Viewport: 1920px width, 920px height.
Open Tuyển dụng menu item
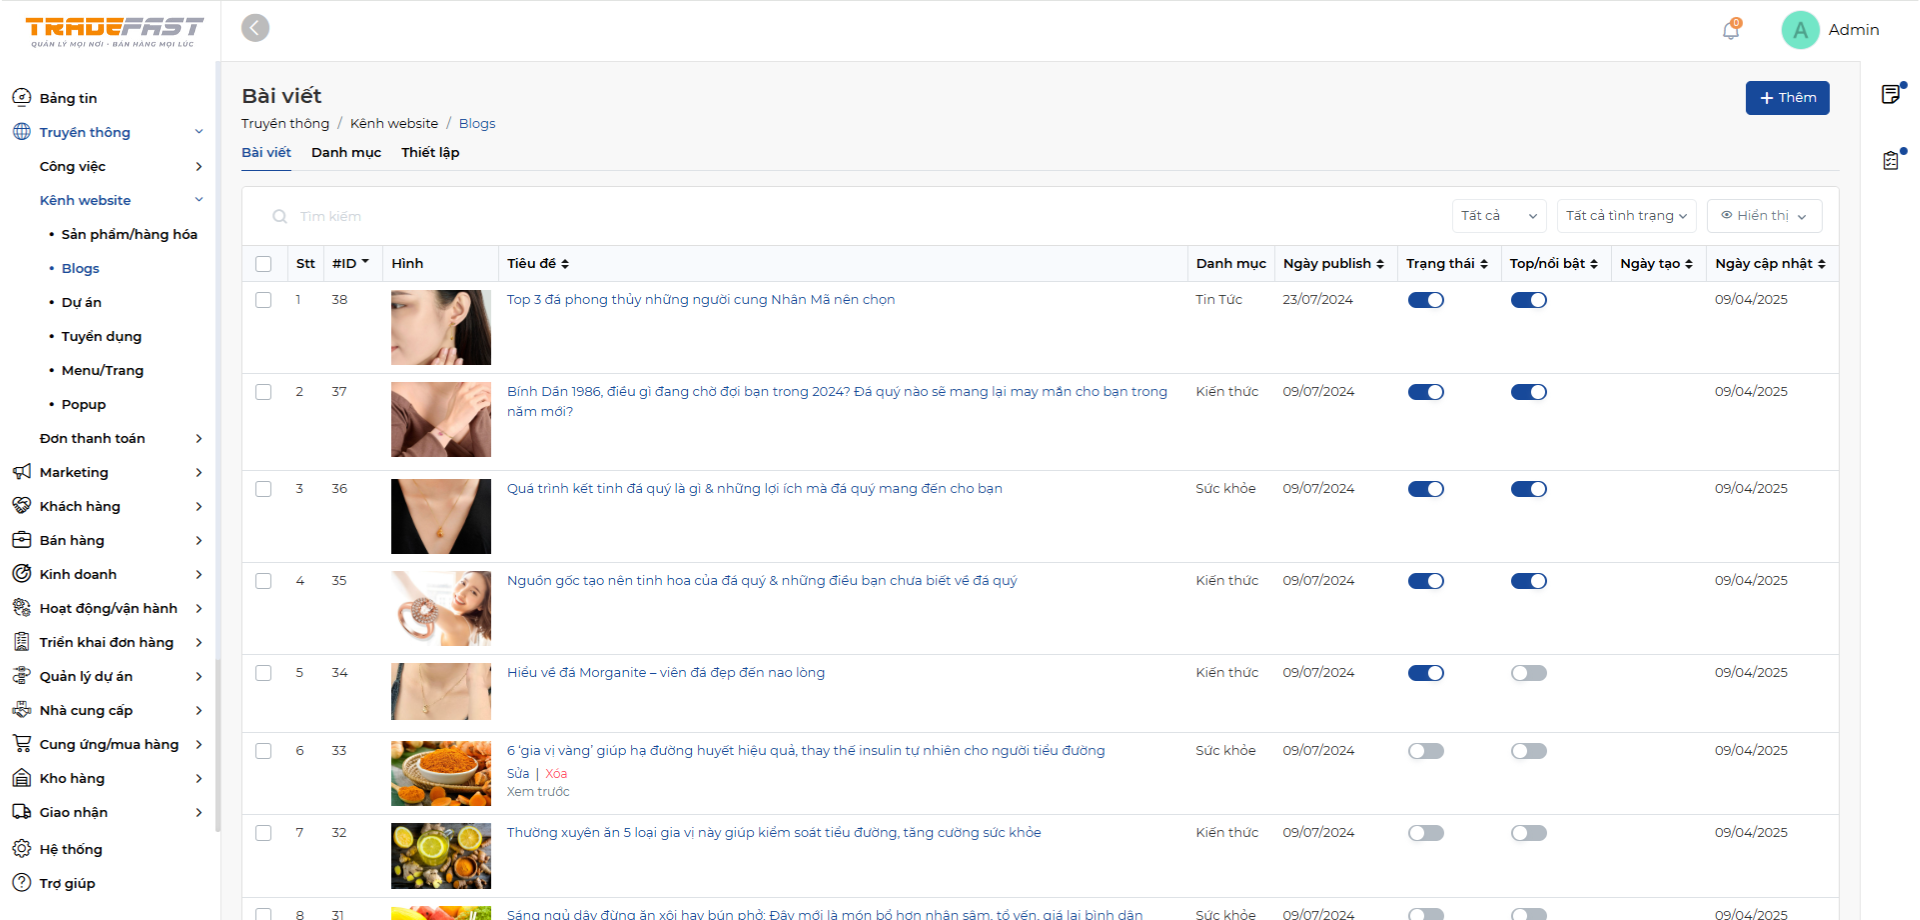[101, 336]
